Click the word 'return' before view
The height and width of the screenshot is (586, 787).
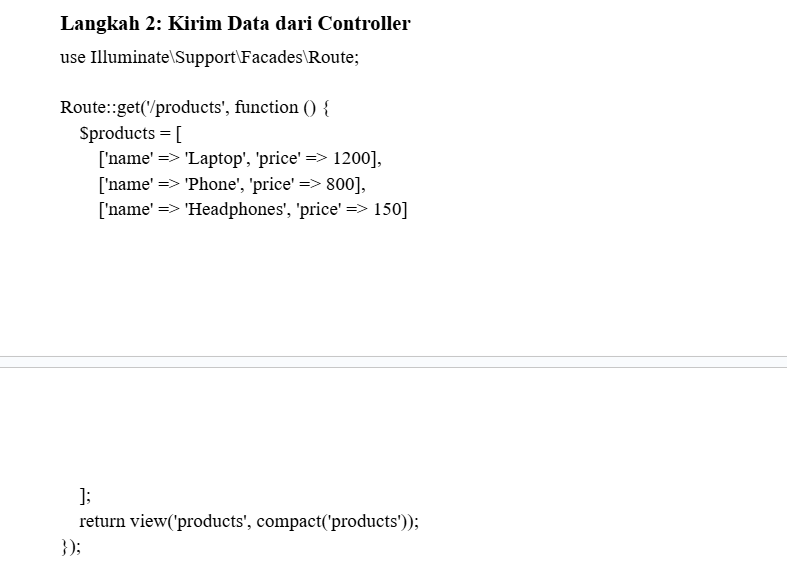pos(102,521)
